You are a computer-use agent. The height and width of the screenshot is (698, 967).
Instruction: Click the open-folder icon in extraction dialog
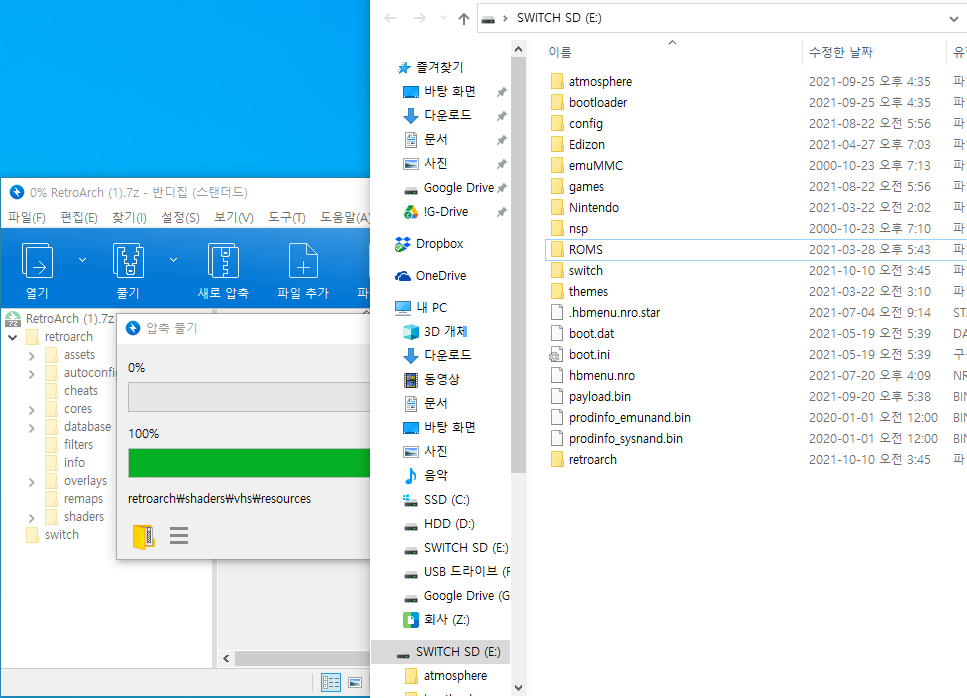pyautogui.click(x=144, y=536)
